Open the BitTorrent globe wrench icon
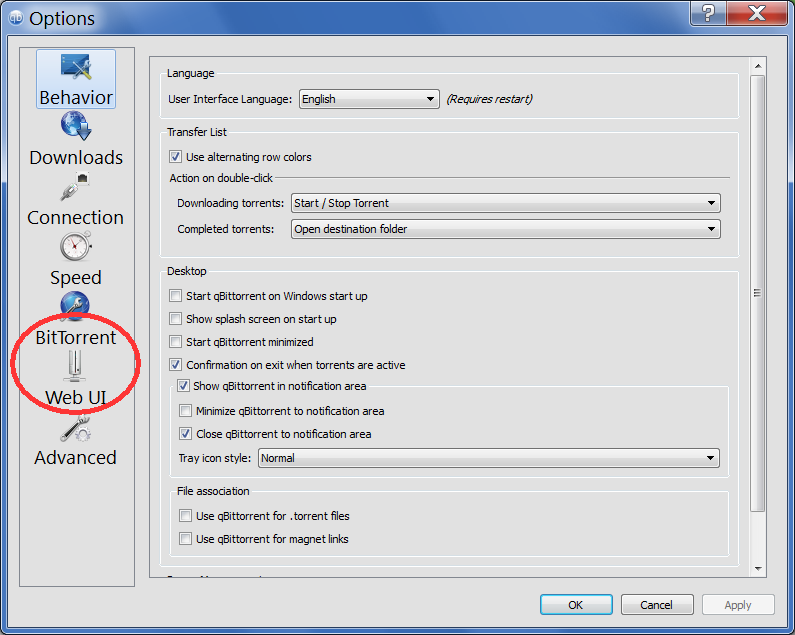The image size is (795, 635). 75,306
